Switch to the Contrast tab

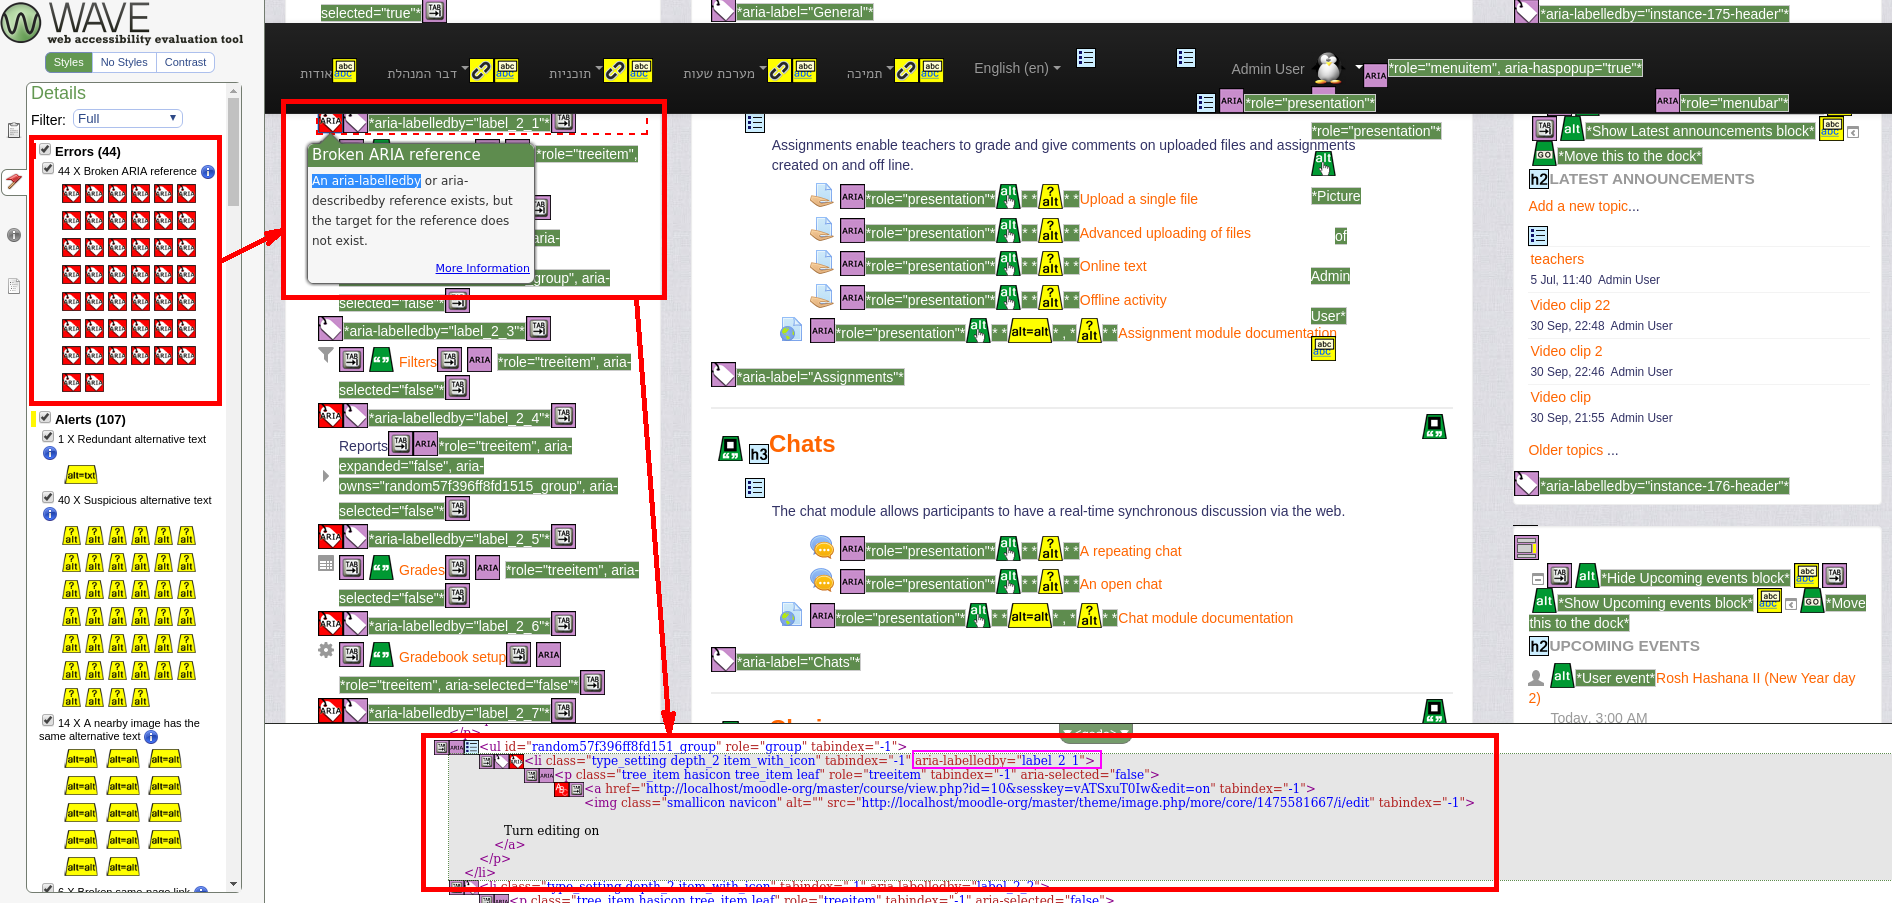185,62
